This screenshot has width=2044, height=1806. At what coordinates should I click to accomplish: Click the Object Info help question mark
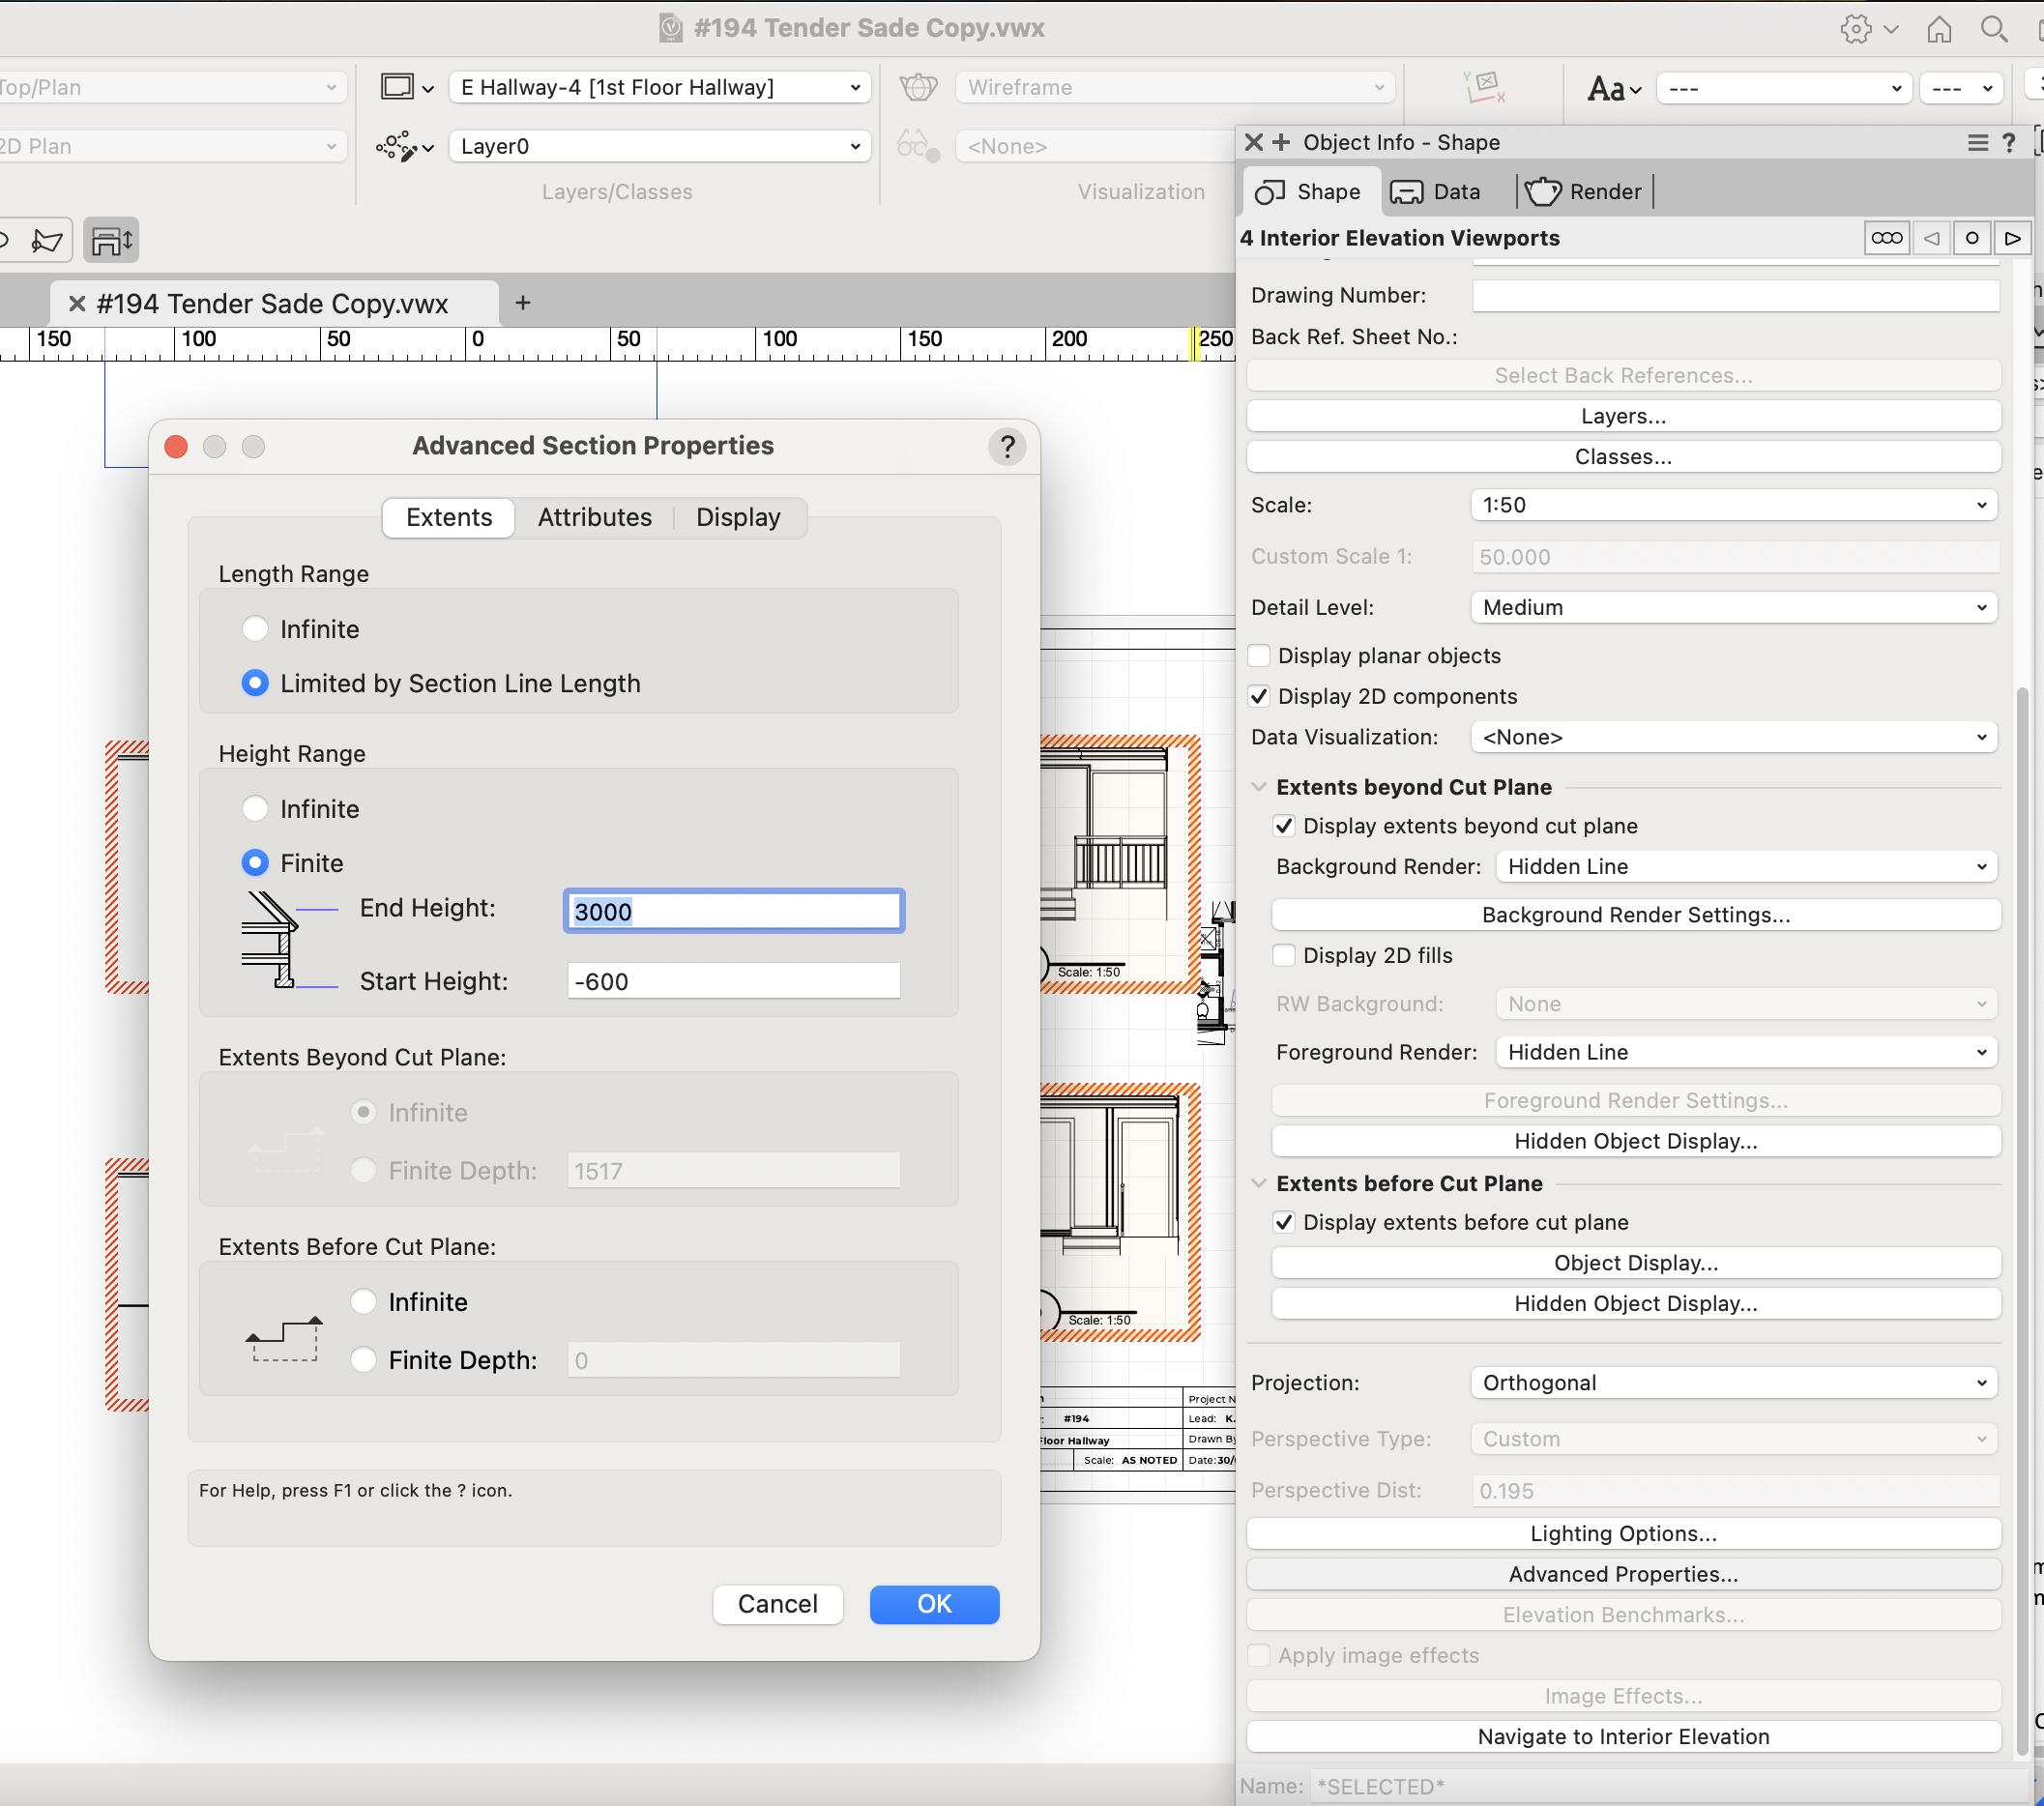pyautogui.click(x=2007, y=143)
